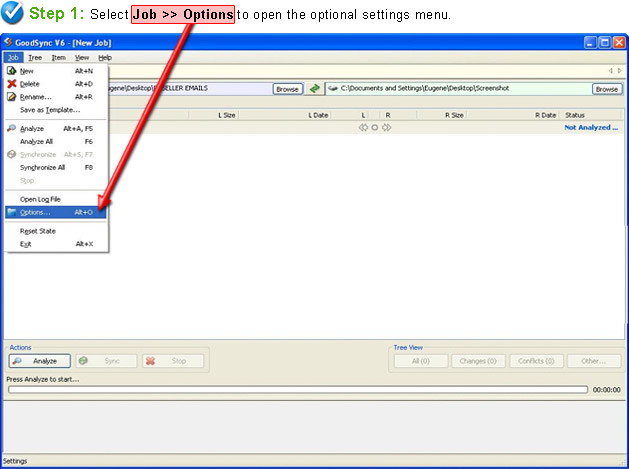The height and width of the screenshot is (469, 629).
Task: Select Options... in the Job menu
Action: 56,212
